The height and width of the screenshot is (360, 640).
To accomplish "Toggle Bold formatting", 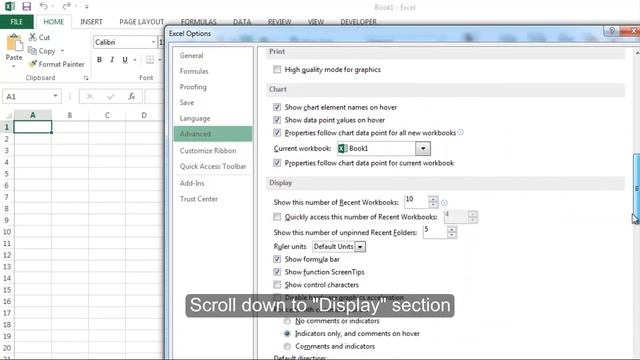I will (x=99, y=60).
